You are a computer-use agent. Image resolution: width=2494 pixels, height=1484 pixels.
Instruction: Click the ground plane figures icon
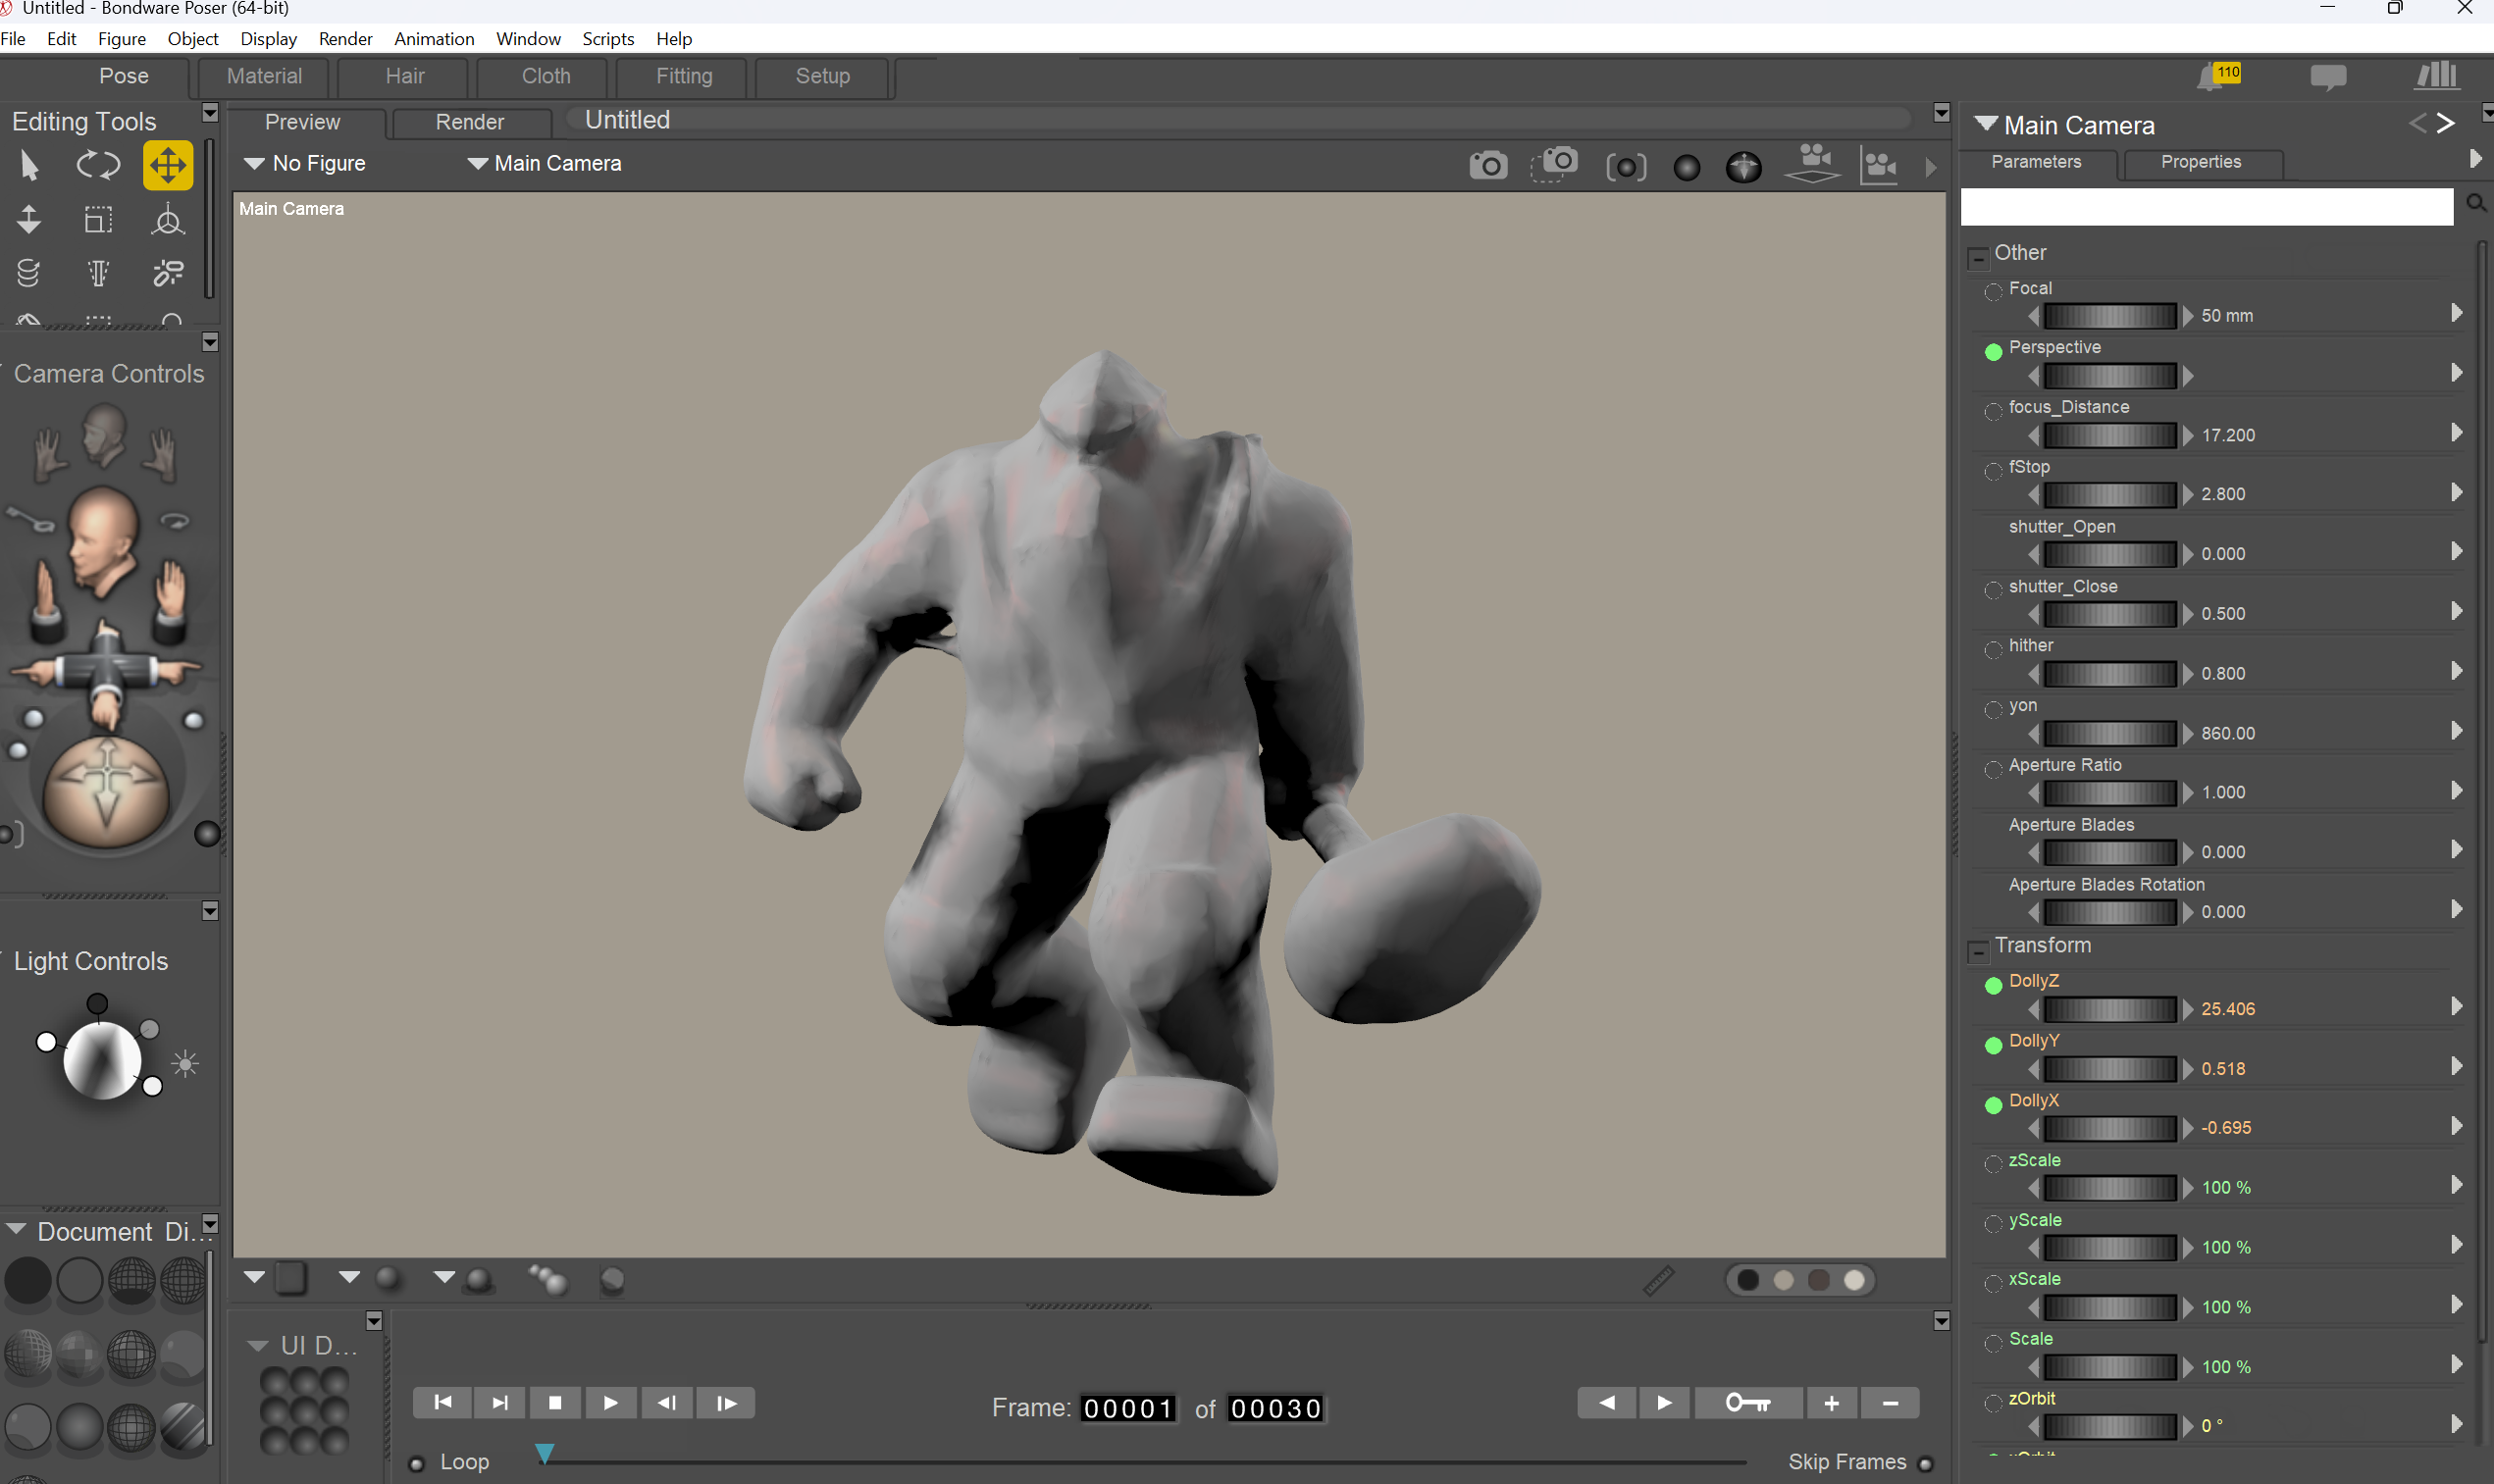[1813, 163]
